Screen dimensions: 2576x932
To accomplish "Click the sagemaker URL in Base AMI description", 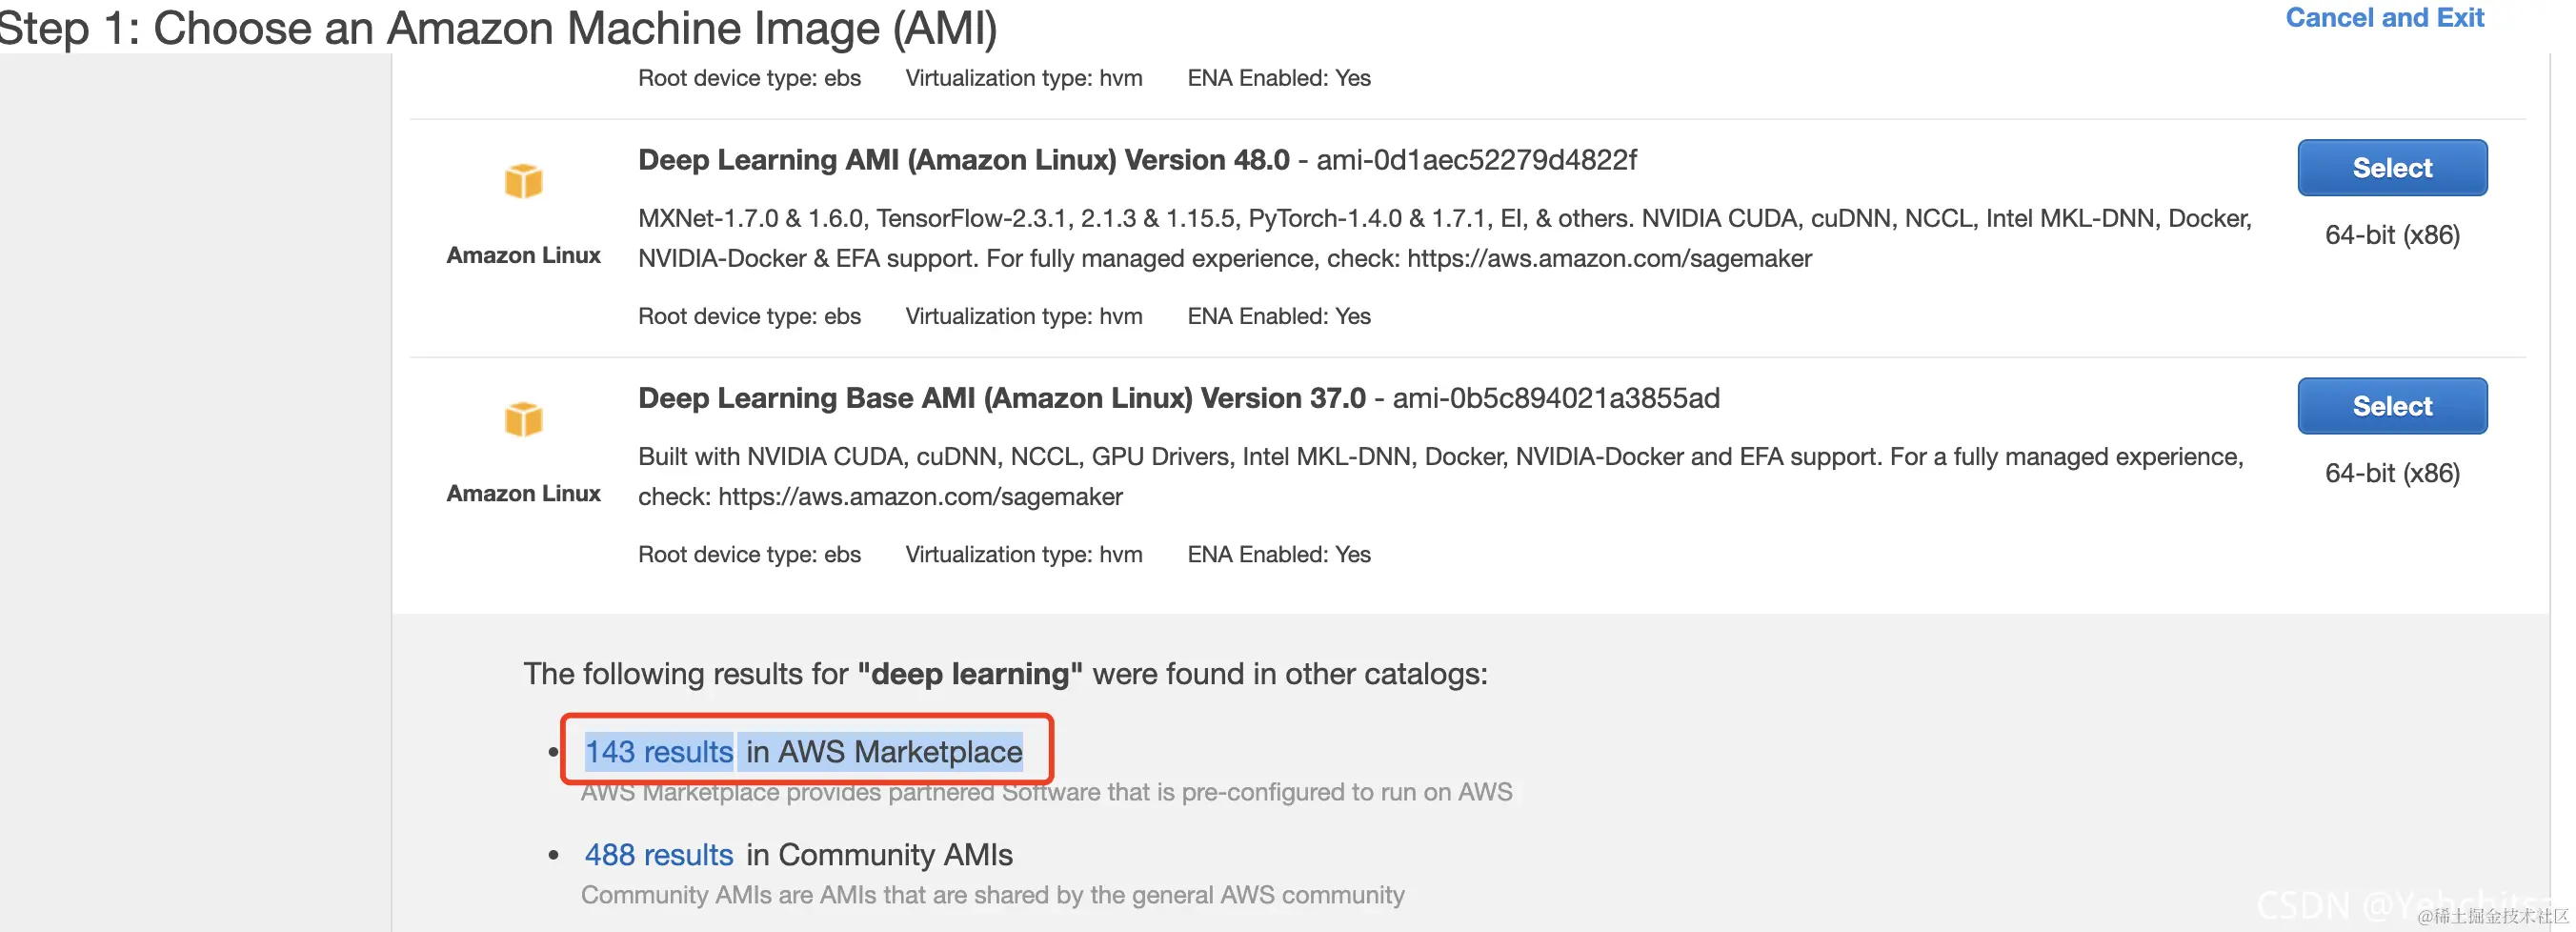I will [920, 497].
